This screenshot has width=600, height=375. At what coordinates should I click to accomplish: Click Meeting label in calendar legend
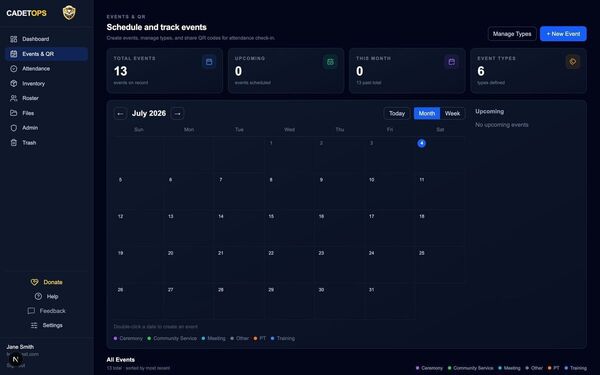(216, 338)
